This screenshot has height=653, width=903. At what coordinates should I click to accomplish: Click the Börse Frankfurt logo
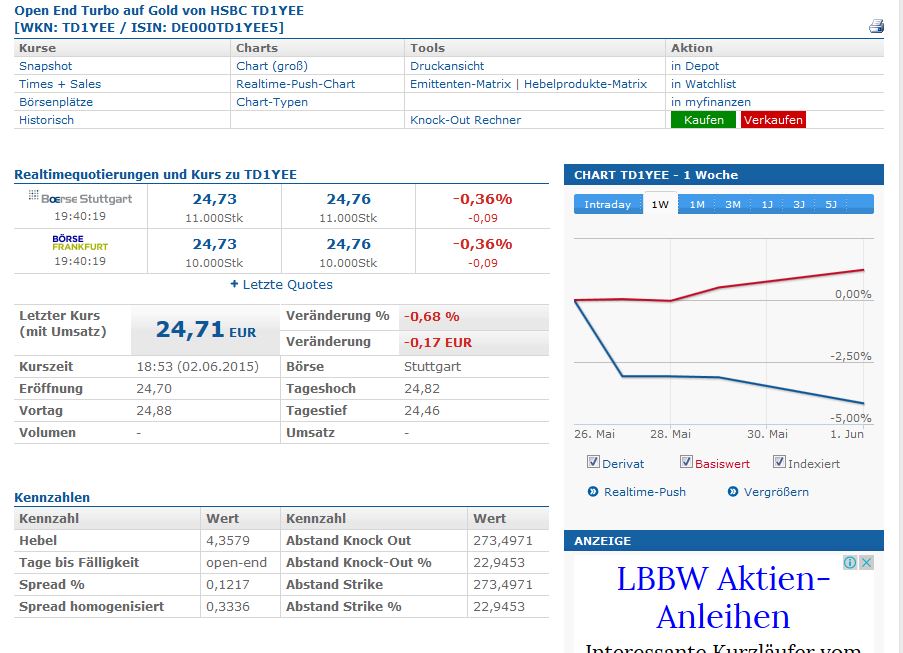tap(80, 242)
